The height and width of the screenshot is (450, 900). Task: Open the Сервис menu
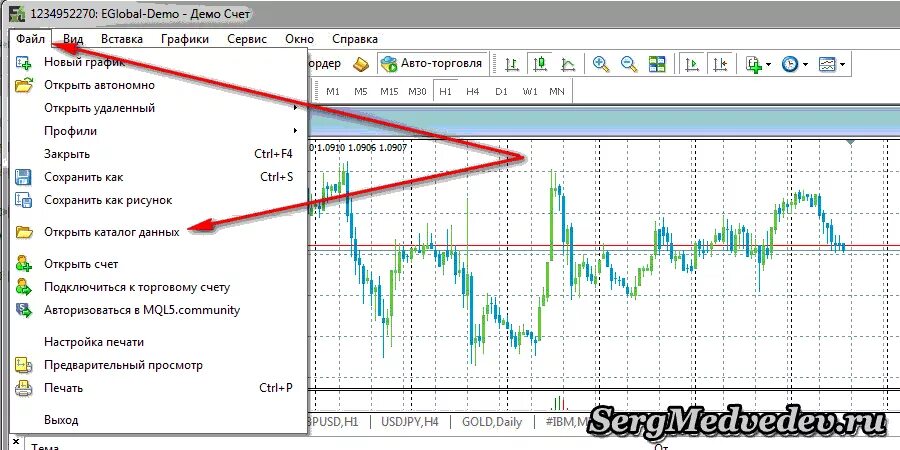247,39
